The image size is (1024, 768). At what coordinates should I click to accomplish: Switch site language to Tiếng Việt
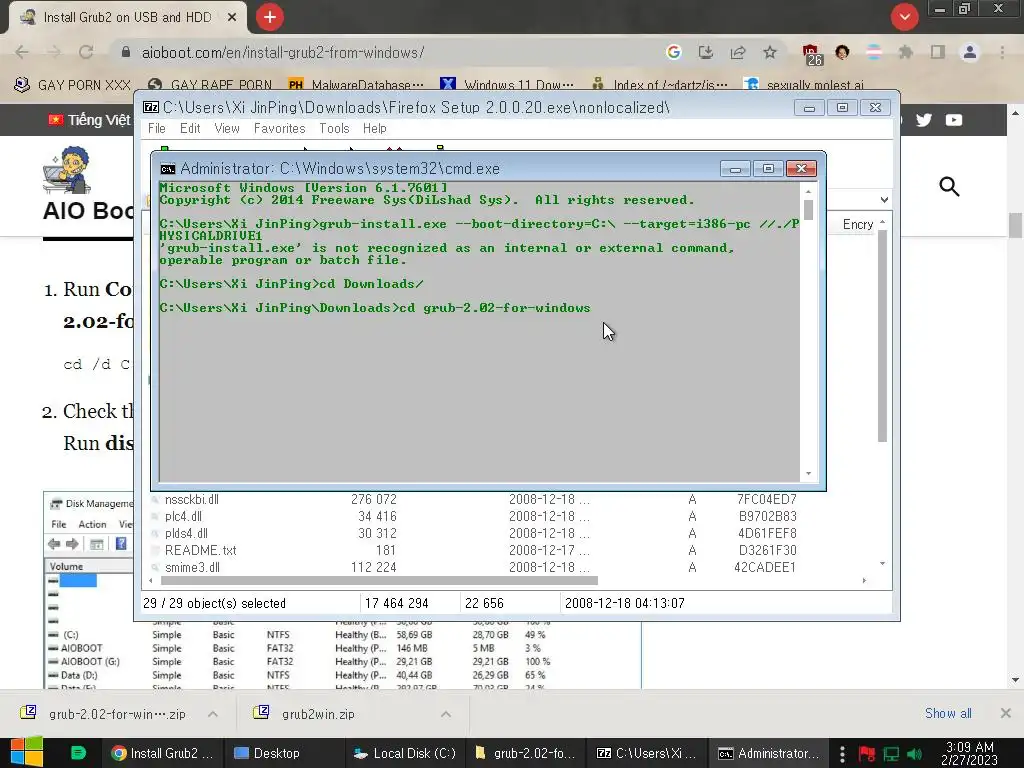pos(89,120)
